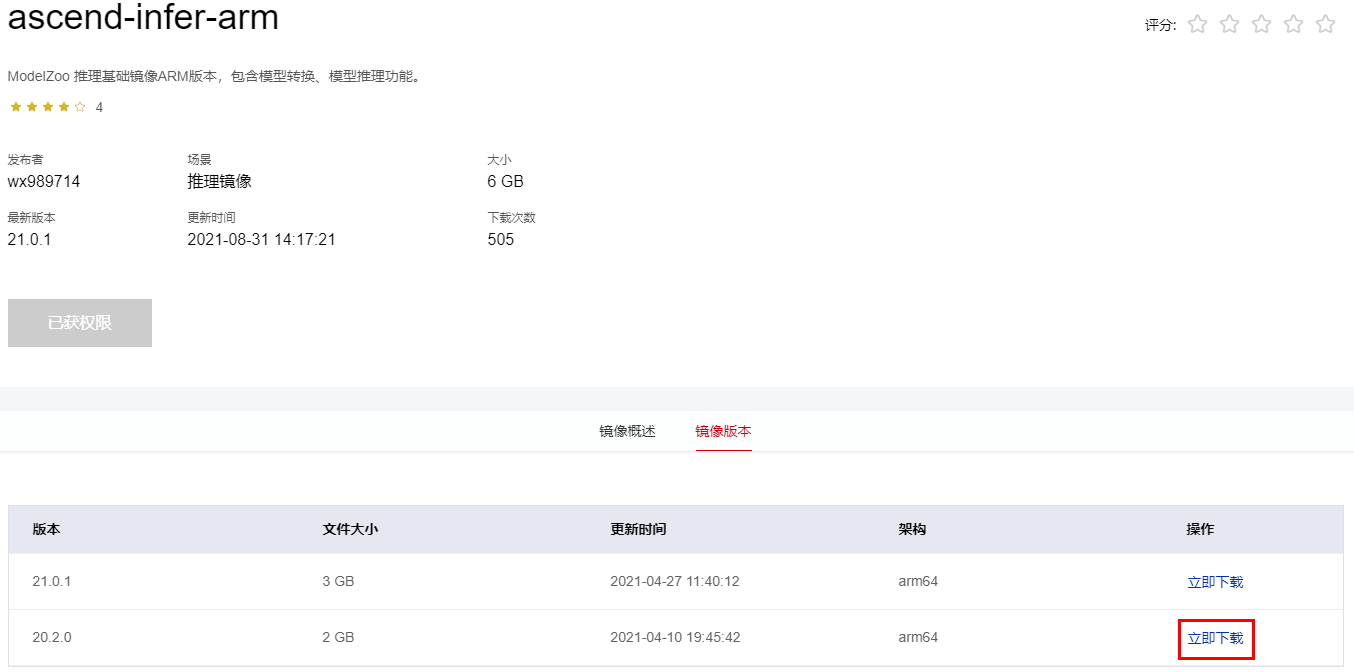Click the 操作 column header
Screen dimensions: 1354x672
(1200, 529)
